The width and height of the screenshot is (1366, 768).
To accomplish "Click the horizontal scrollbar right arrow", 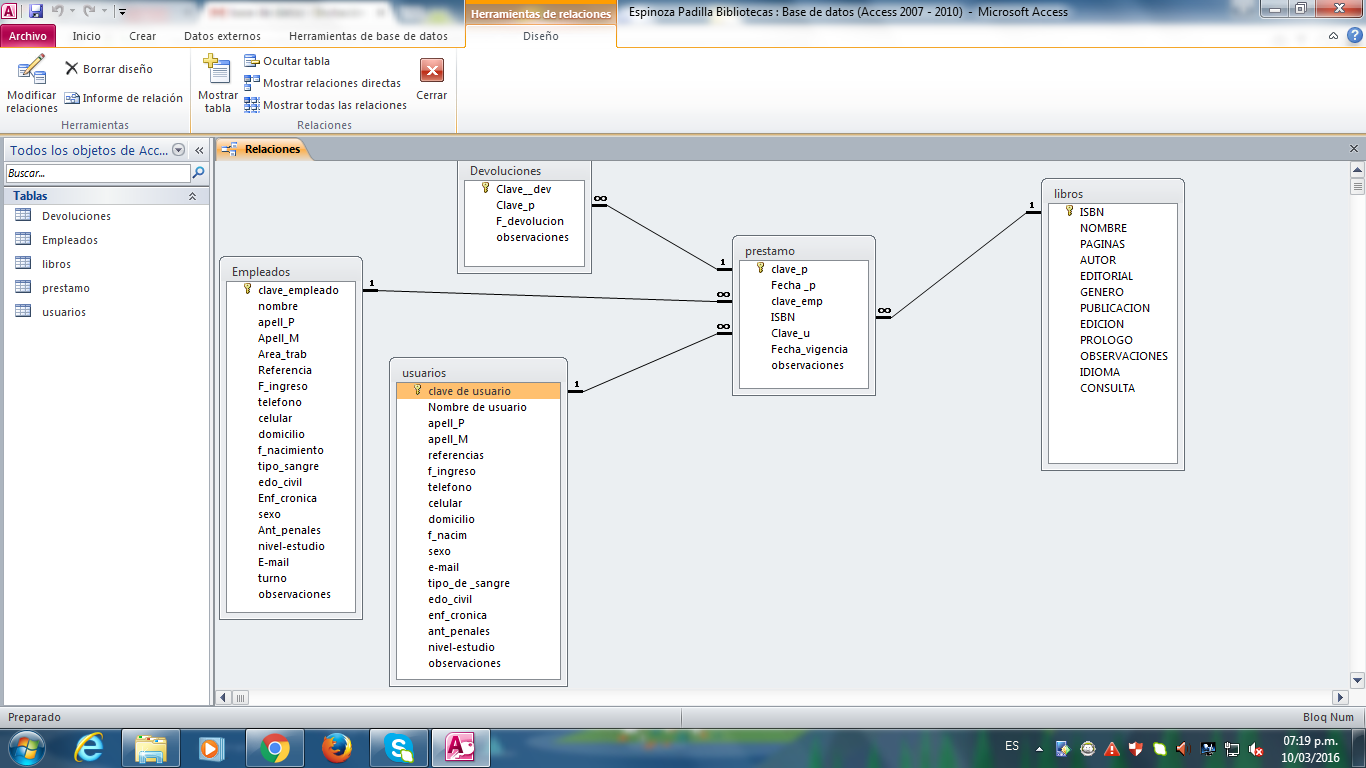I will pos(1341,697).
